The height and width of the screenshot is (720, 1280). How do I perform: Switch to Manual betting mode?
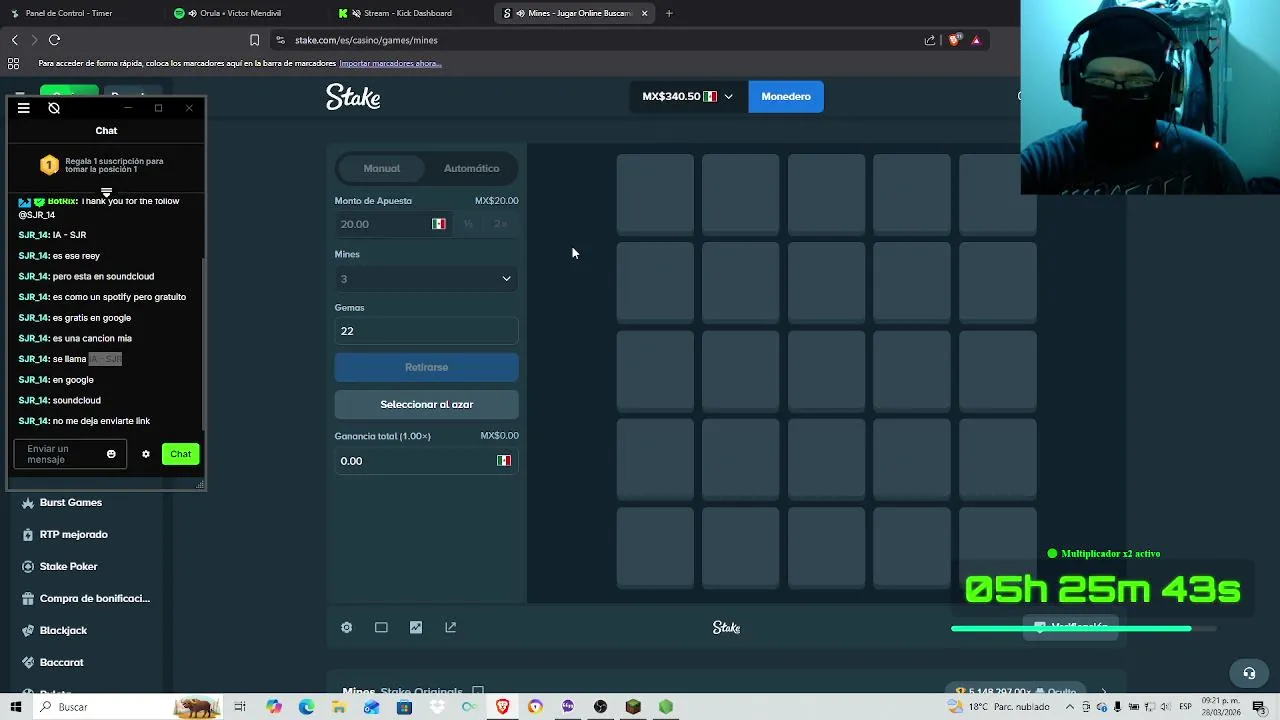[381, 168]
